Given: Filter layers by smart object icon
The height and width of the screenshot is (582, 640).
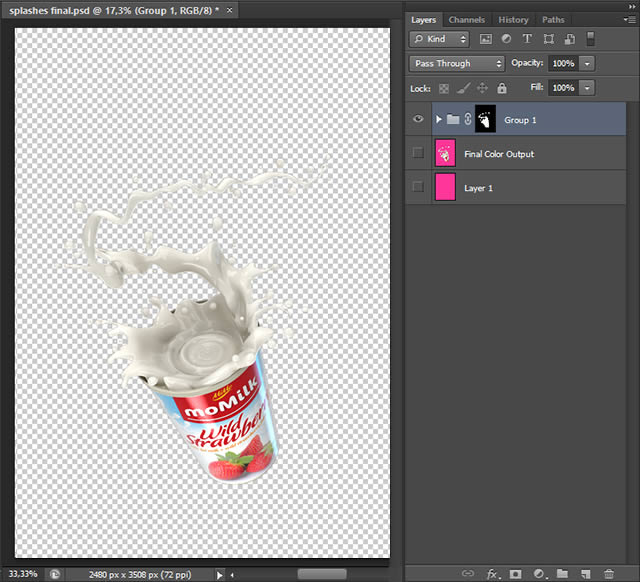Looking at the screenshot, I should pyautogui.click(x=569, y=39).
